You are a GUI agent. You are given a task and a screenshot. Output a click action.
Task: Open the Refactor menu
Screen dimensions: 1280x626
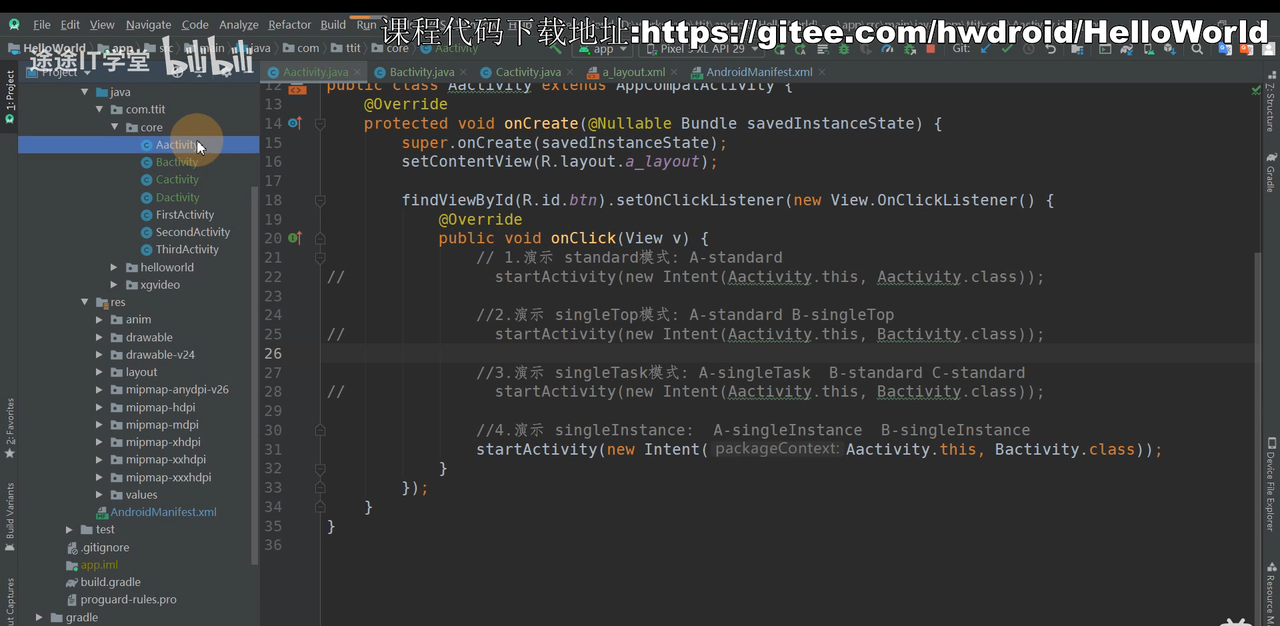(x=289, y=25)
